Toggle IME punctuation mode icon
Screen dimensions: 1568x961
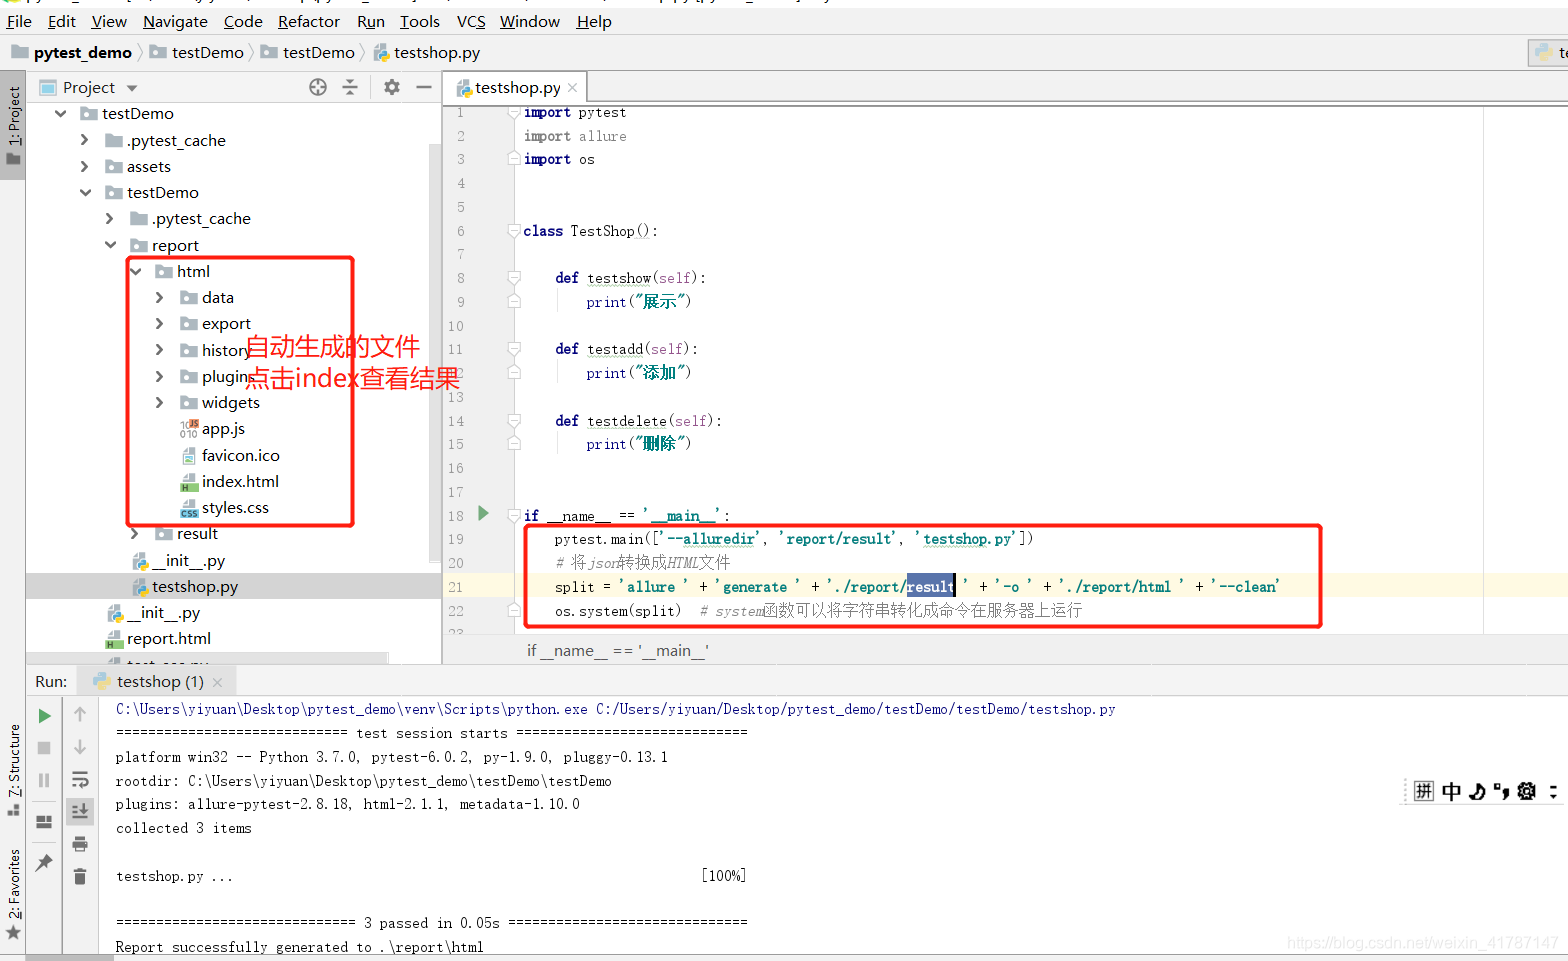coord(1501,791)
